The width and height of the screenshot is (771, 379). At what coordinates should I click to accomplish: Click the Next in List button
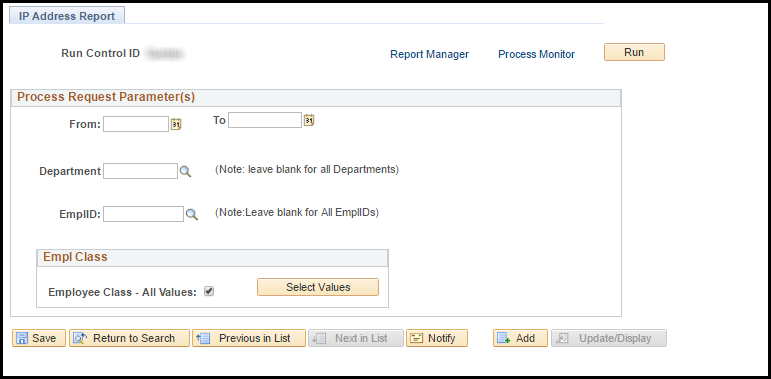(x=356, y=338)
